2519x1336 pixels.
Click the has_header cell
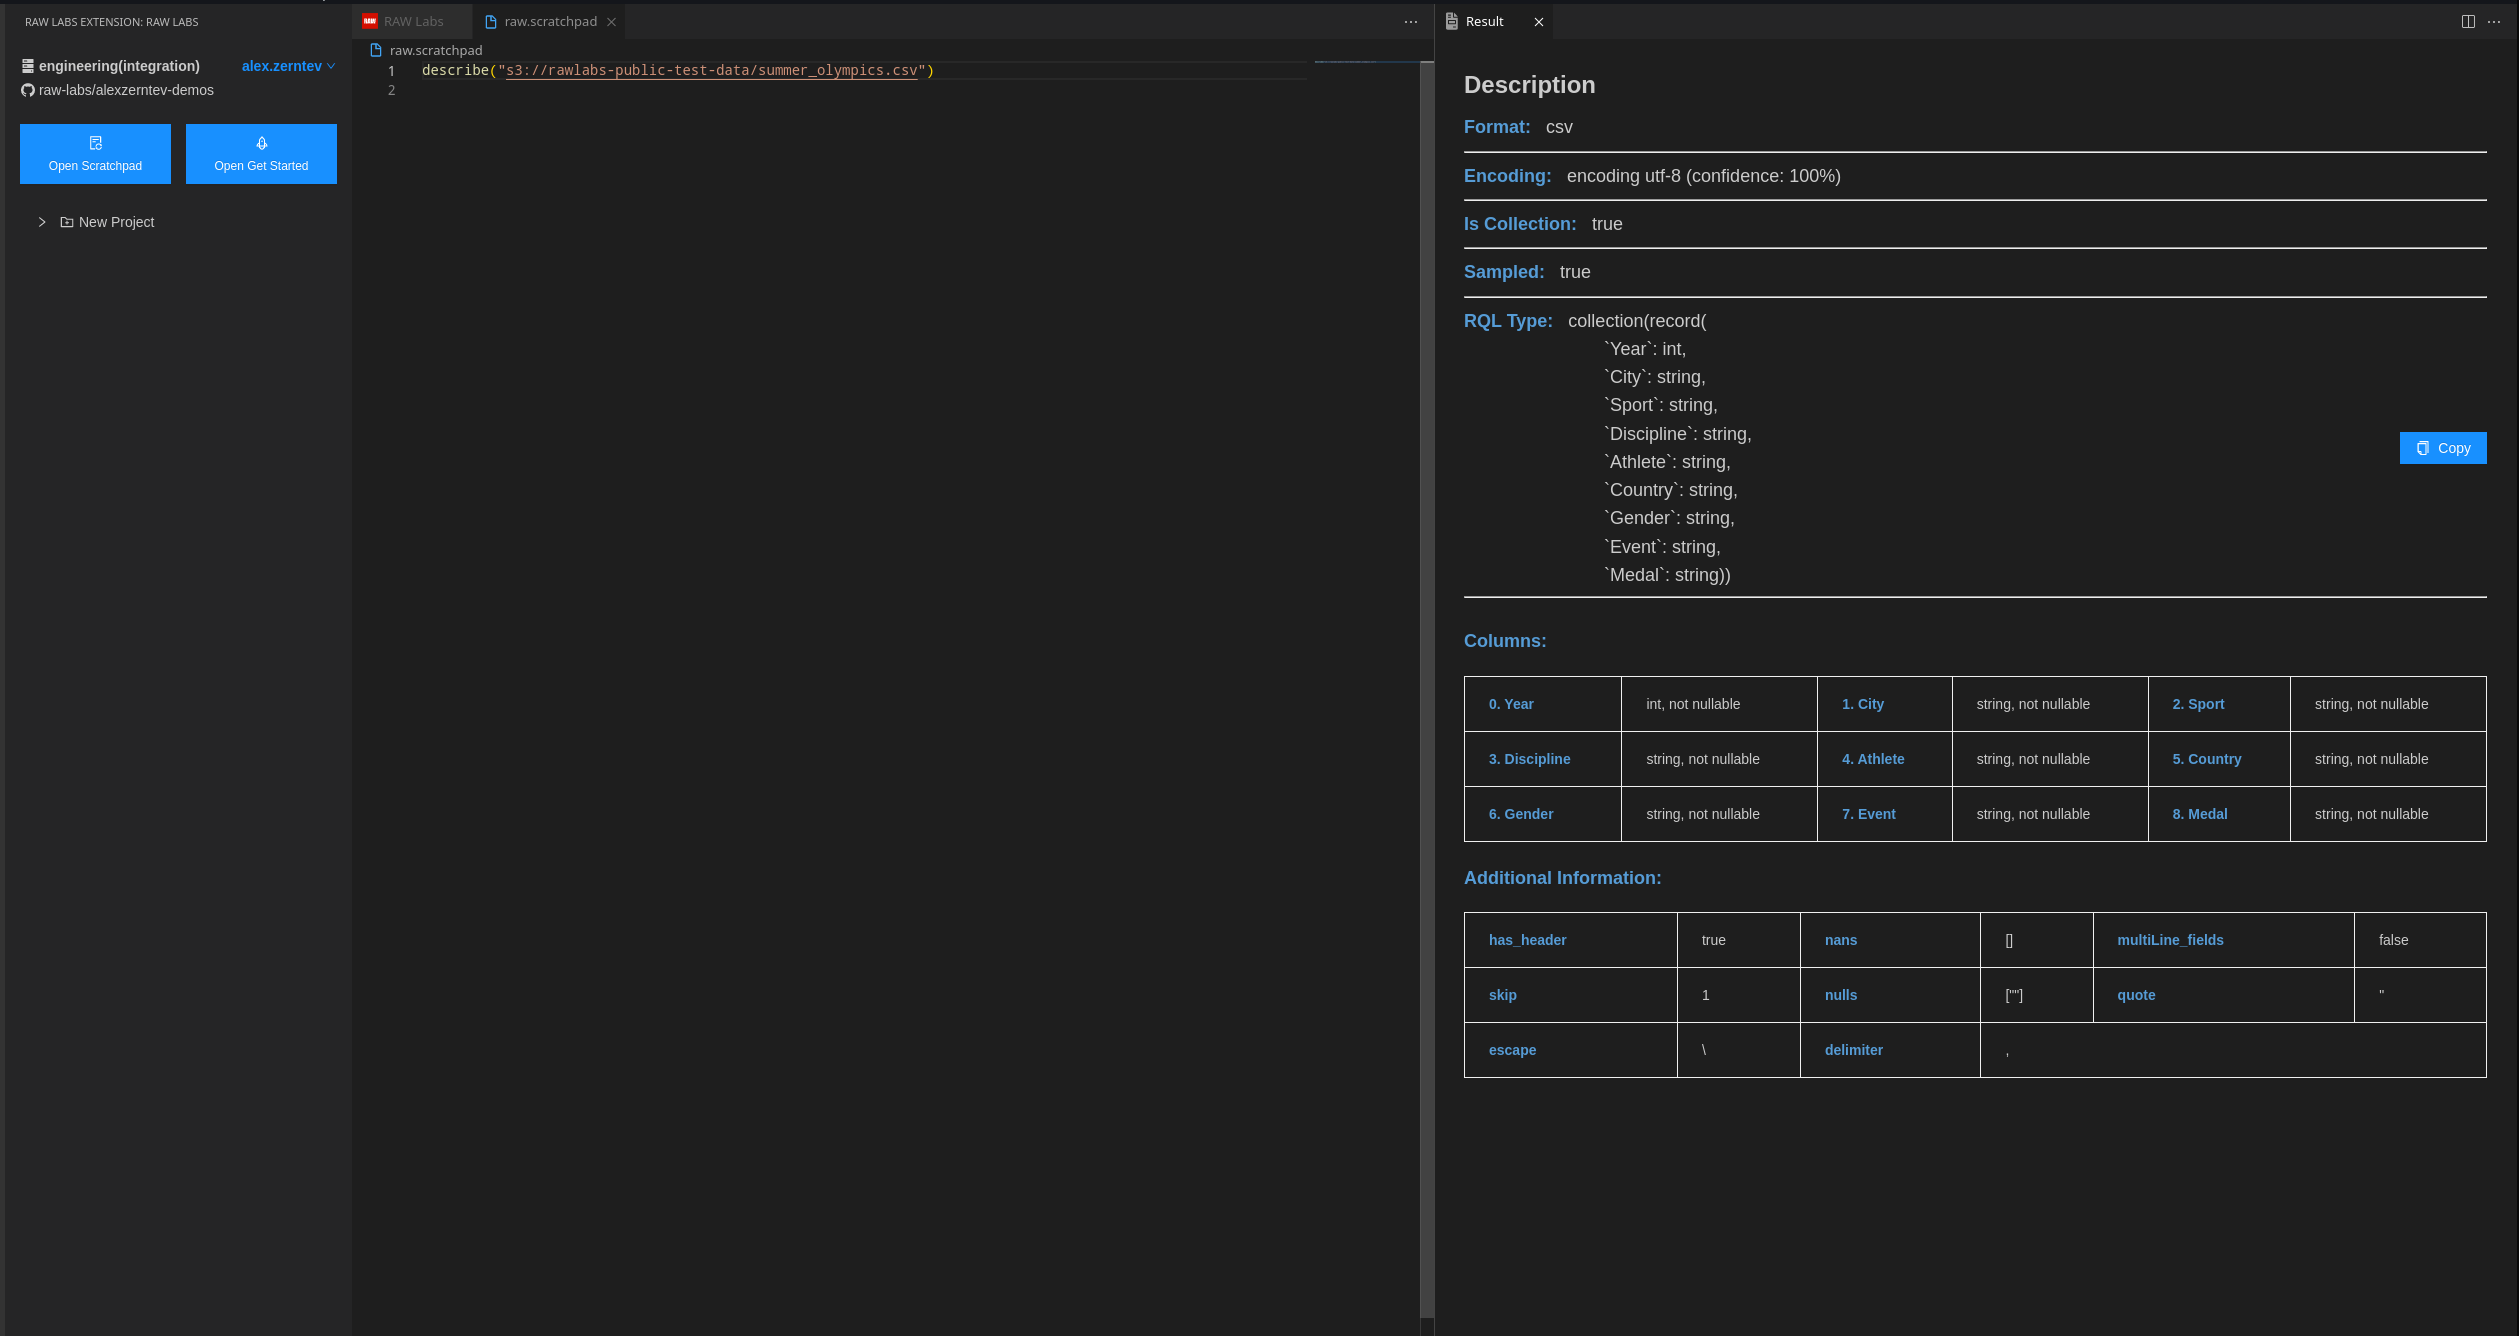tap(1571, 940)
